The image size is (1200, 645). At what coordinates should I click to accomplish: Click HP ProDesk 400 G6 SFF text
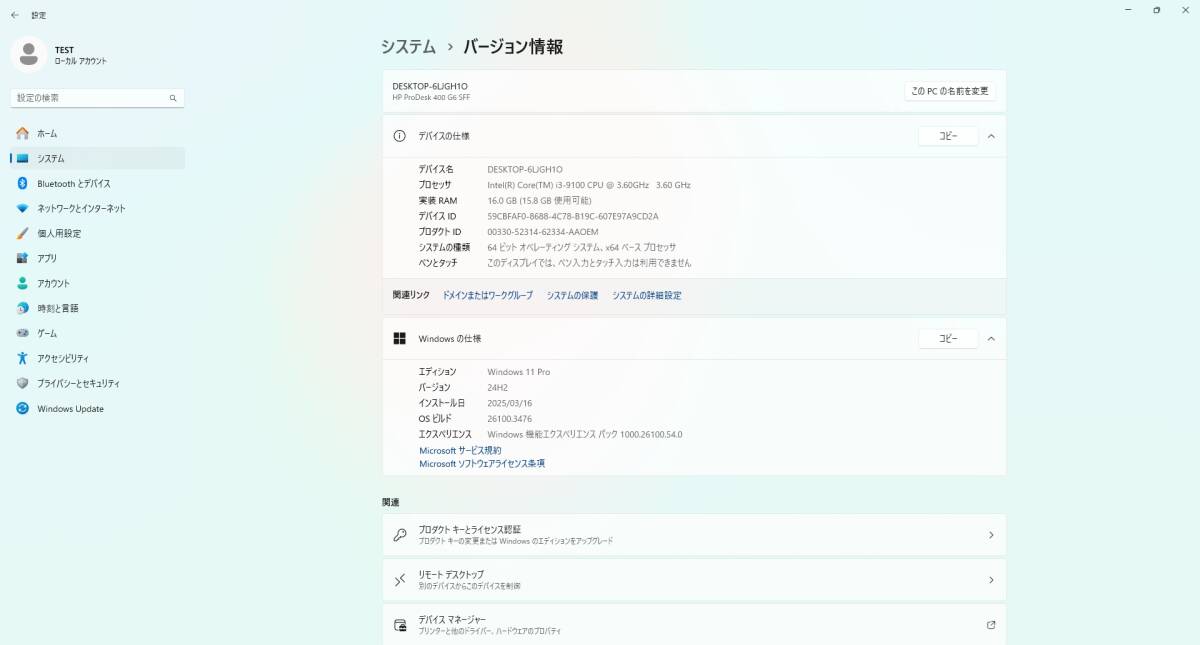pyautogui.click(x=431, y=97)
